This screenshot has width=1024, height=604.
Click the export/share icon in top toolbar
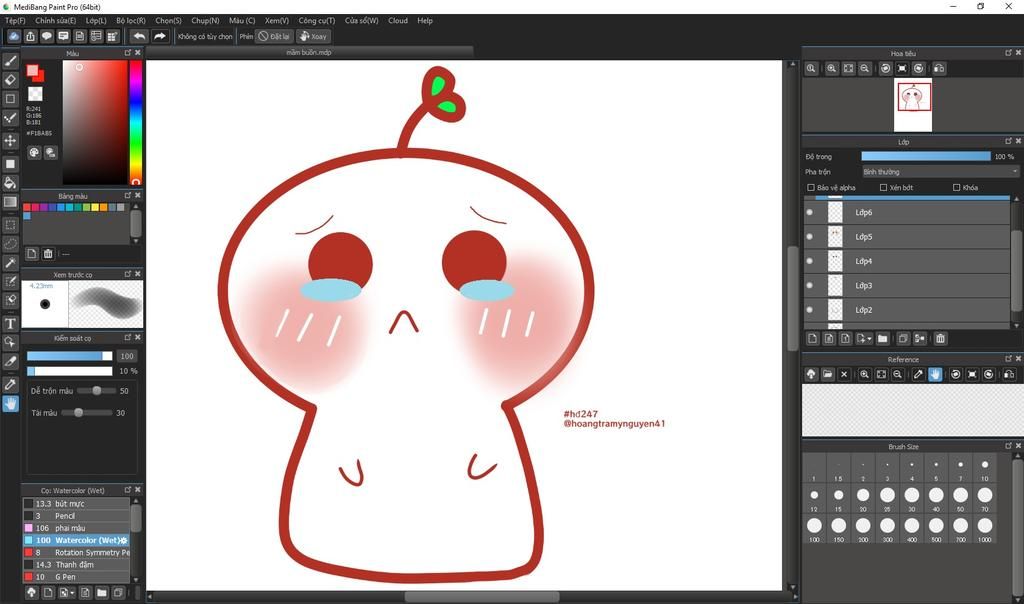(x=31, y=37)
